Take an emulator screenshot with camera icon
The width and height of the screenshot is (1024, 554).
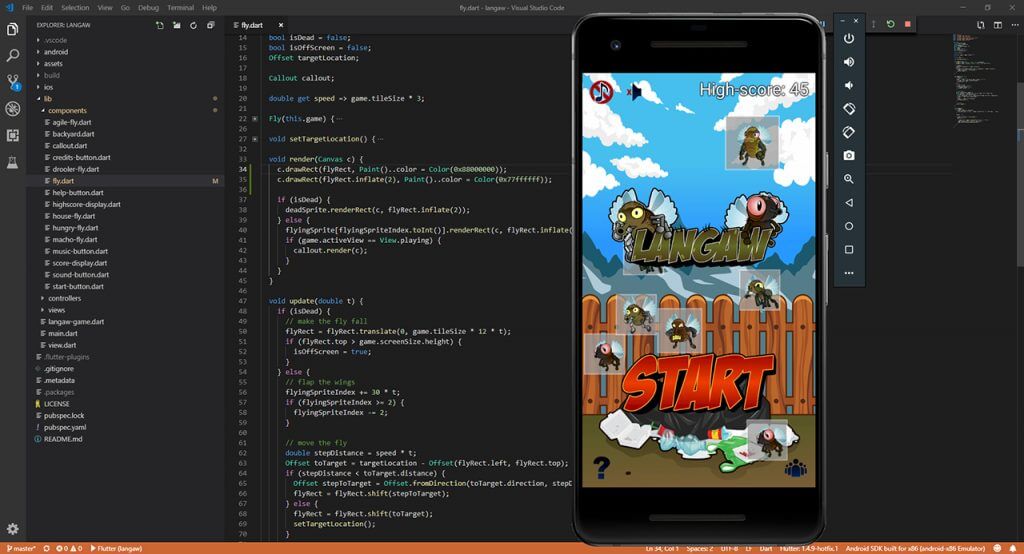point(848,155)
